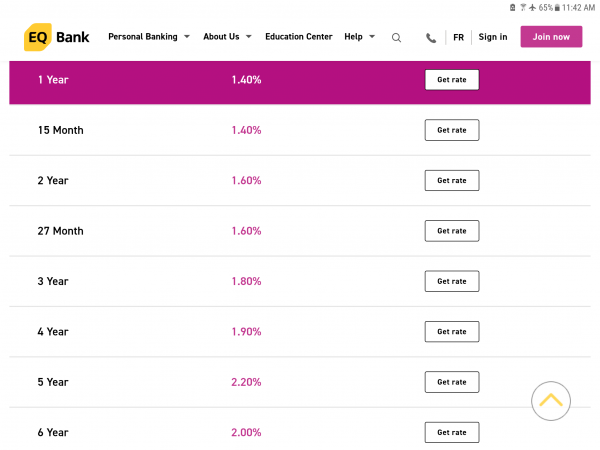
Task: Tap the airplane mode status icon
Action: click(x=532, y=7)
